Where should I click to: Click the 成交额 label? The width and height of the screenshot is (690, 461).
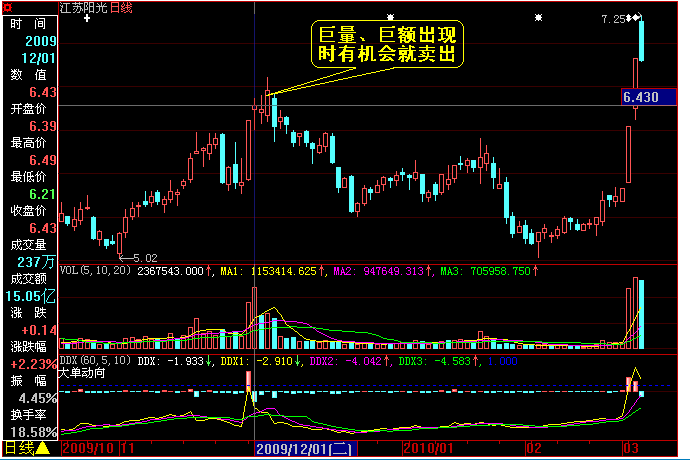tap(29, 279)
